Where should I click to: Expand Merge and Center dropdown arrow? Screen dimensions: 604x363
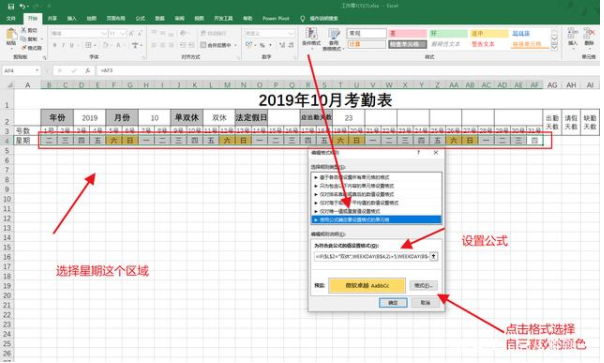click(235, 45)
